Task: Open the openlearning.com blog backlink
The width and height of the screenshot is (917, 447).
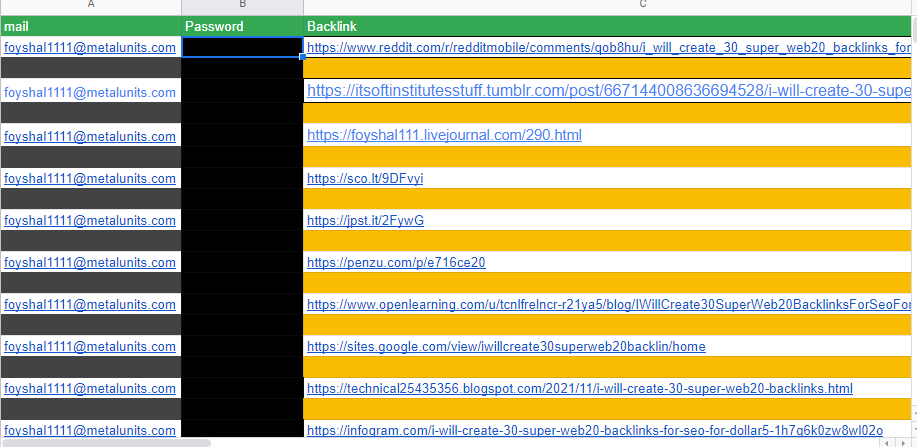Action: click(608, 305)
